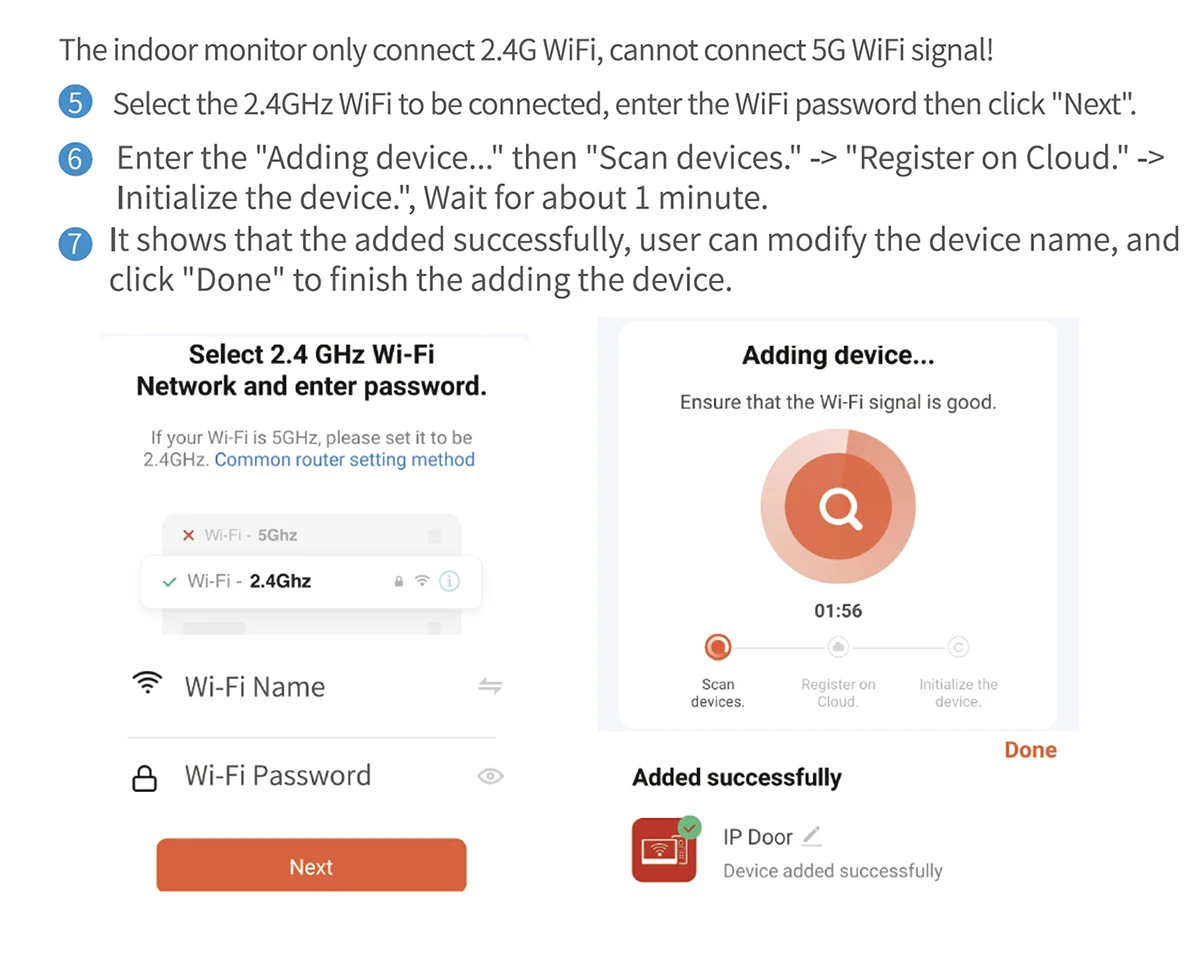Click the red X beside Wi-Fi 5Ghz

(189, 535)
